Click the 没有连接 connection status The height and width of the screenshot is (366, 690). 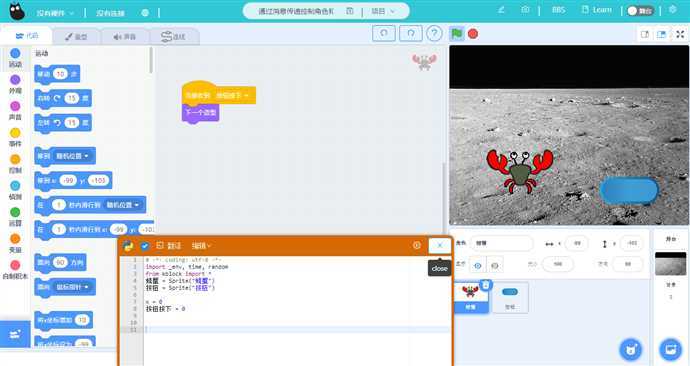[110, 13]
